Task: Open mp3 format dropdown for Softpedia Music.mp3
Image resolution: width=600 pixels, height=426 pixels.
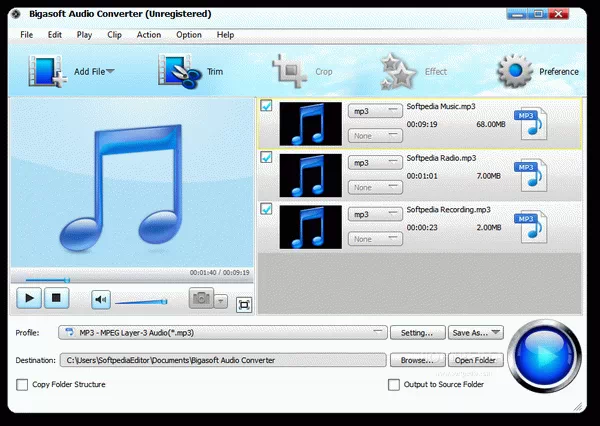Action: (375, 111)
